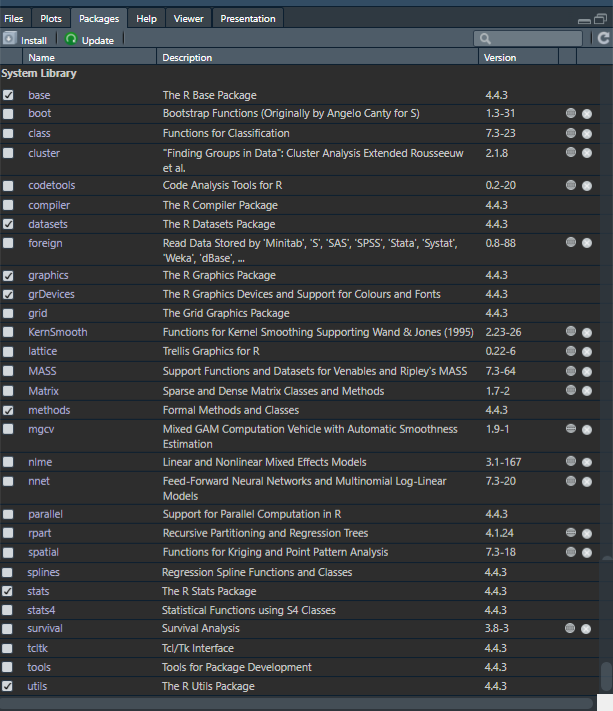This screenshot has width=613, height=711.
Task: Click the Install packages button
Action: 25,39
